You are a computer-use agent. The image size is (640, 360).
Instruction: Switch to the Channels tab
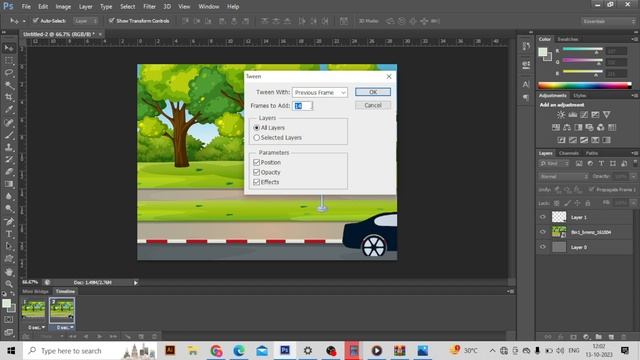[x=569, y=153]
